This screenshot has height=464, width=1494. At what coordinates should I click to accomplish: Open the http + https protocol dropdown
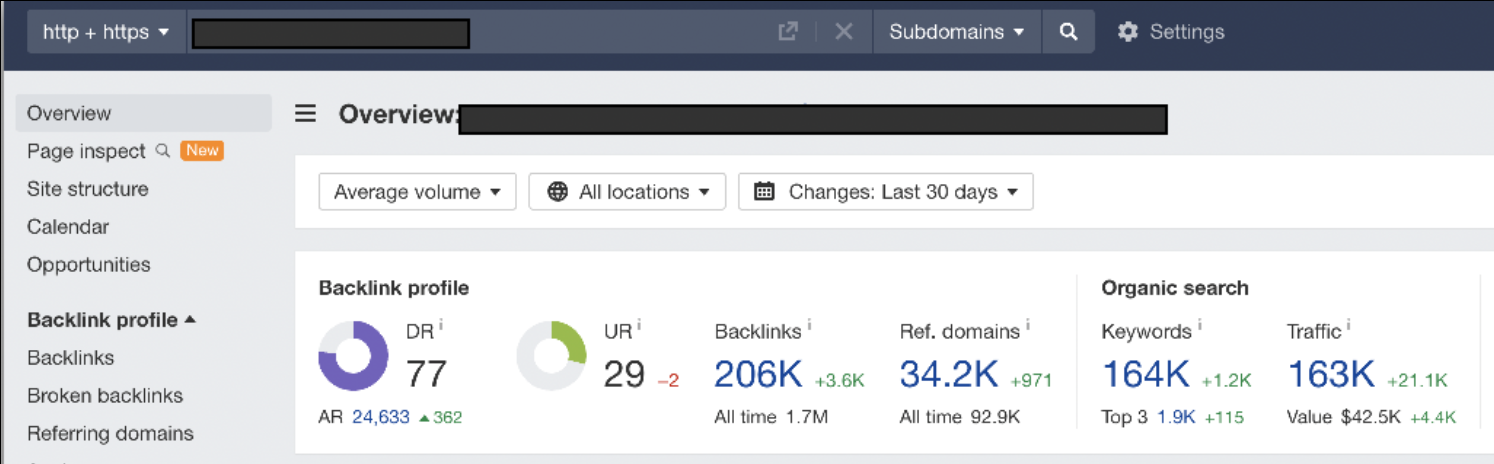(x=106, y=32)
